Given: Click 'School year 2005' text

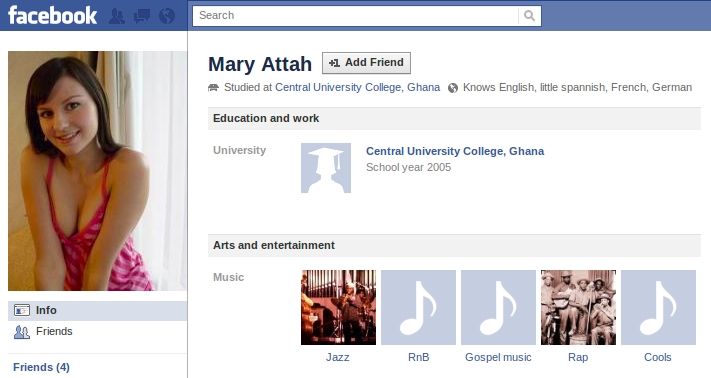Looking at the screenshot, I should point(409,167).
